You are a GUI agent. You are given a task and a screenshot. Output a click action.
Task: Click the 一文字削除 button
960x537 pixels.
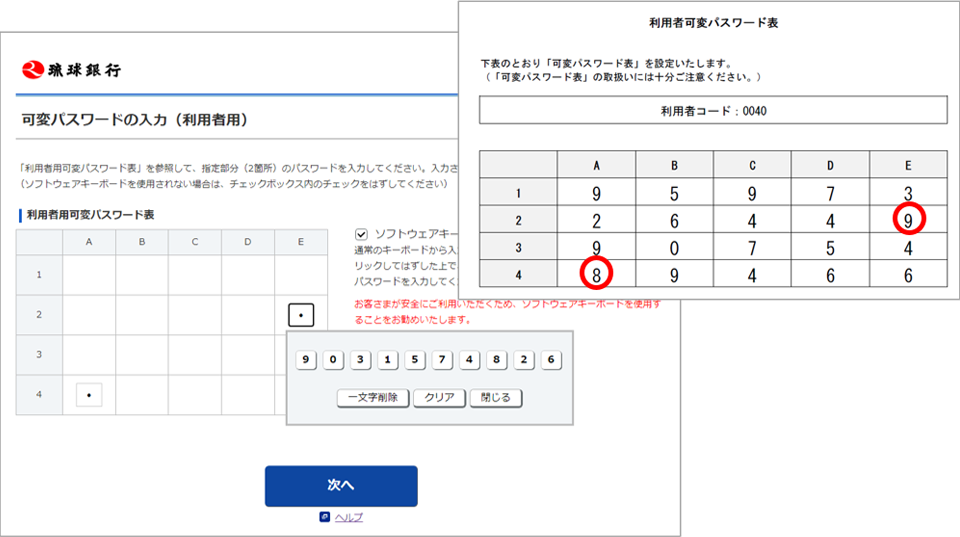click(372, 397)
